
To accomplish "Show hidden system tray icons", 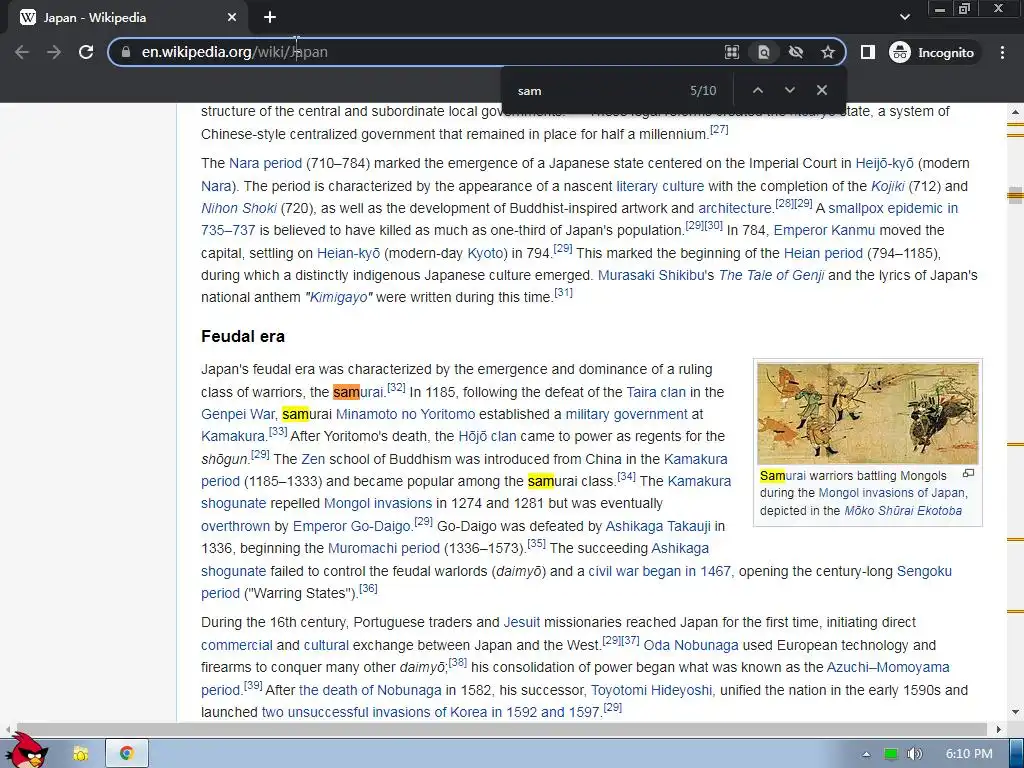I will (866, 754).
